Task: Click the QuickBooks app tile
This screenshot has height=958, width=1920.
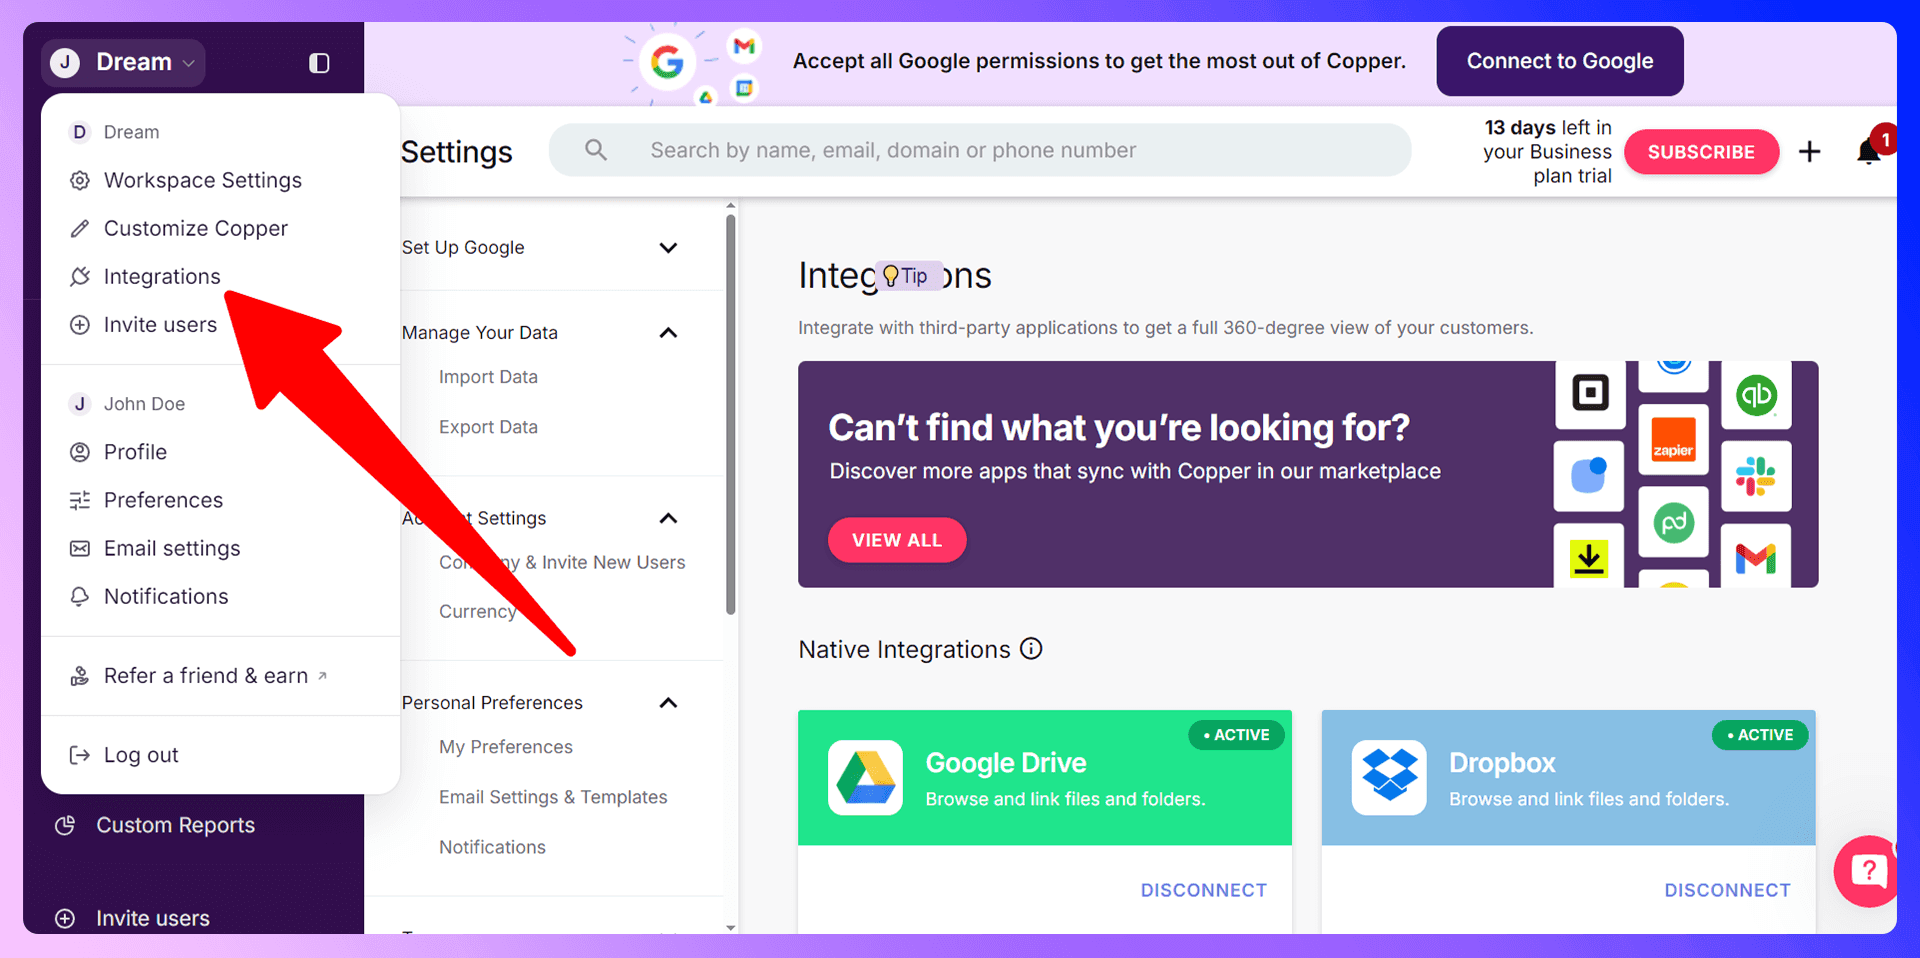Action: [1757, 395]
